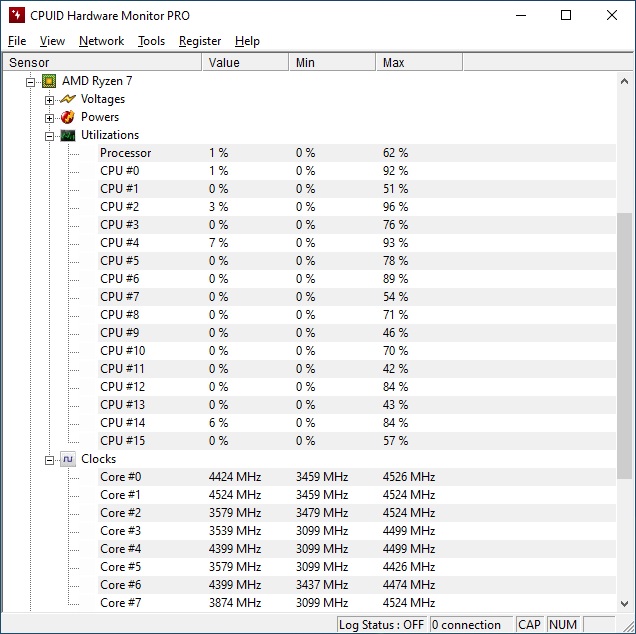Image resolution: width=636 pixels, height=634 pixels.
Task: Click the 96 % max value of CPU #2
Action: click(x=395, y=207)
